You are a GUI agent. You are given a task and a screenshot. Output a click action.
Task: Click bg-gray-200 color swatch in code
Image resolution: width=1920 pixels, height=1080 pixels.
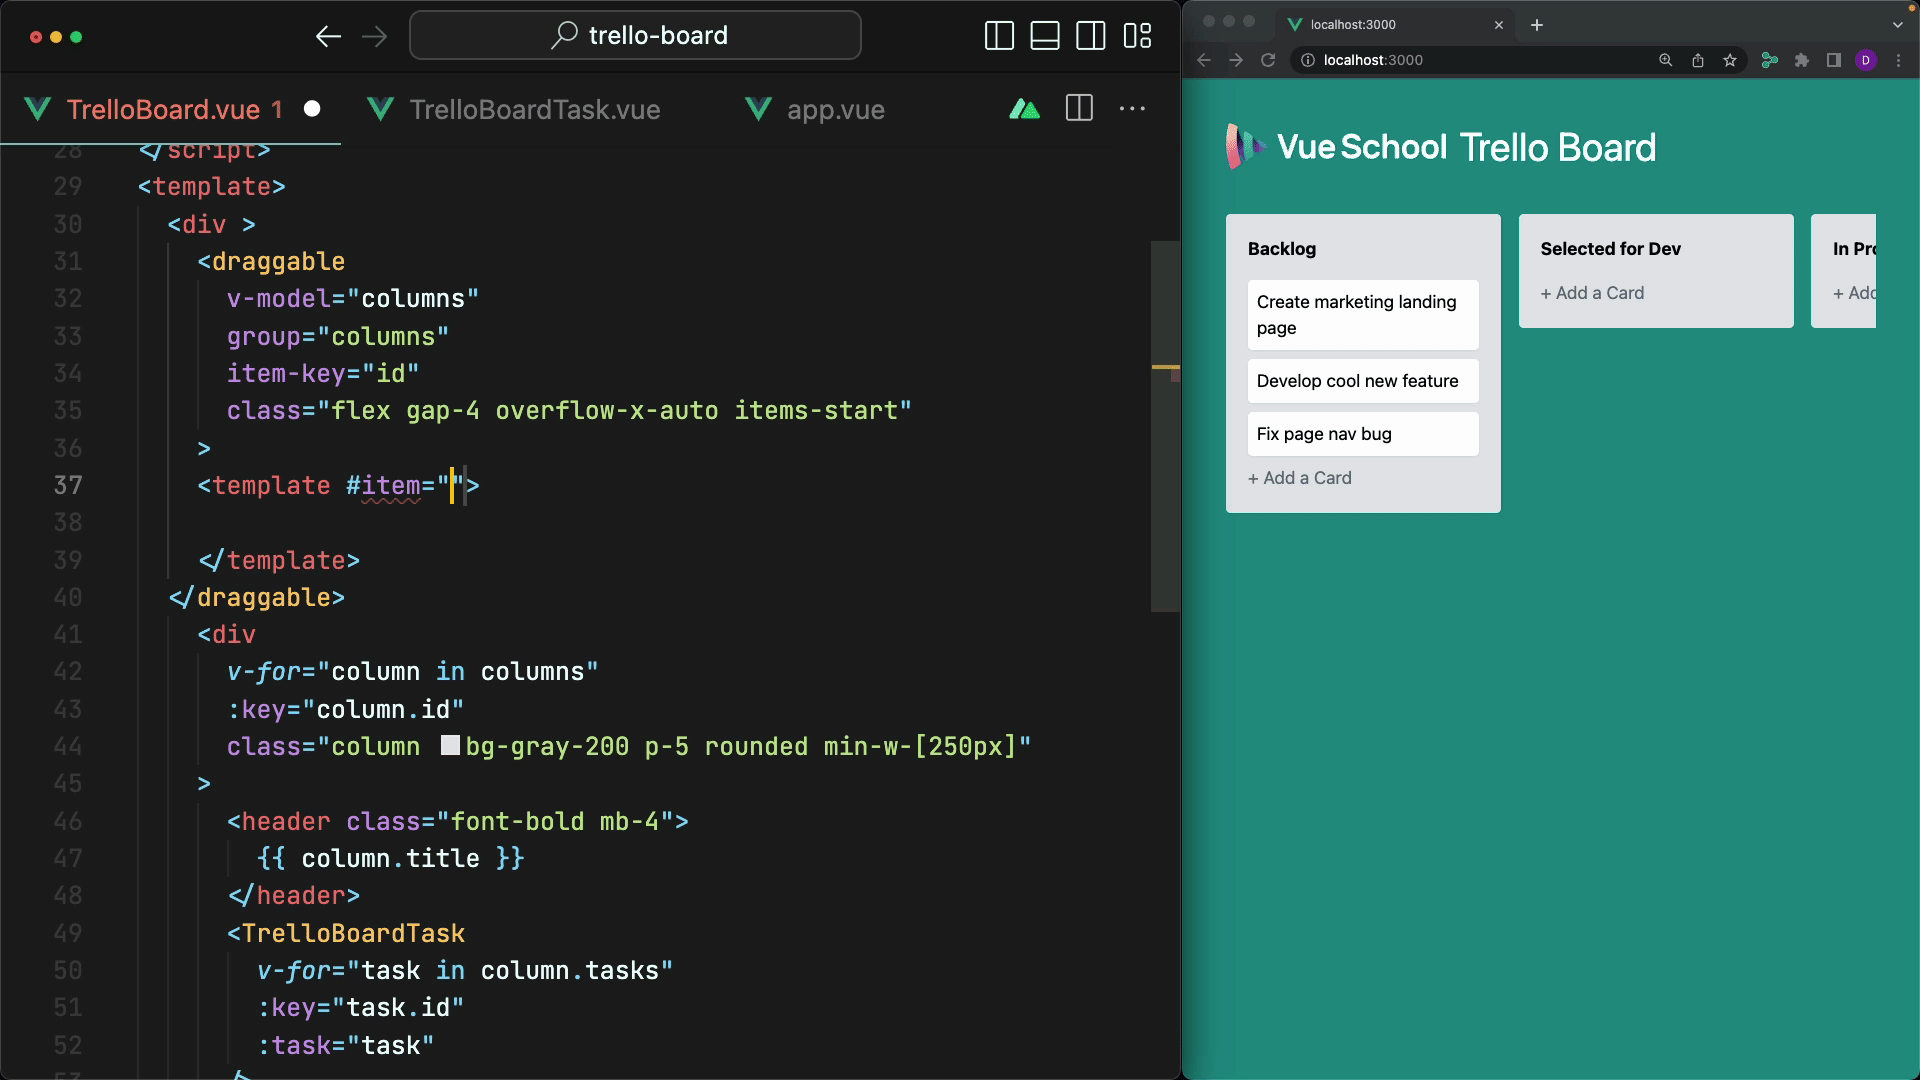point(450,746)
